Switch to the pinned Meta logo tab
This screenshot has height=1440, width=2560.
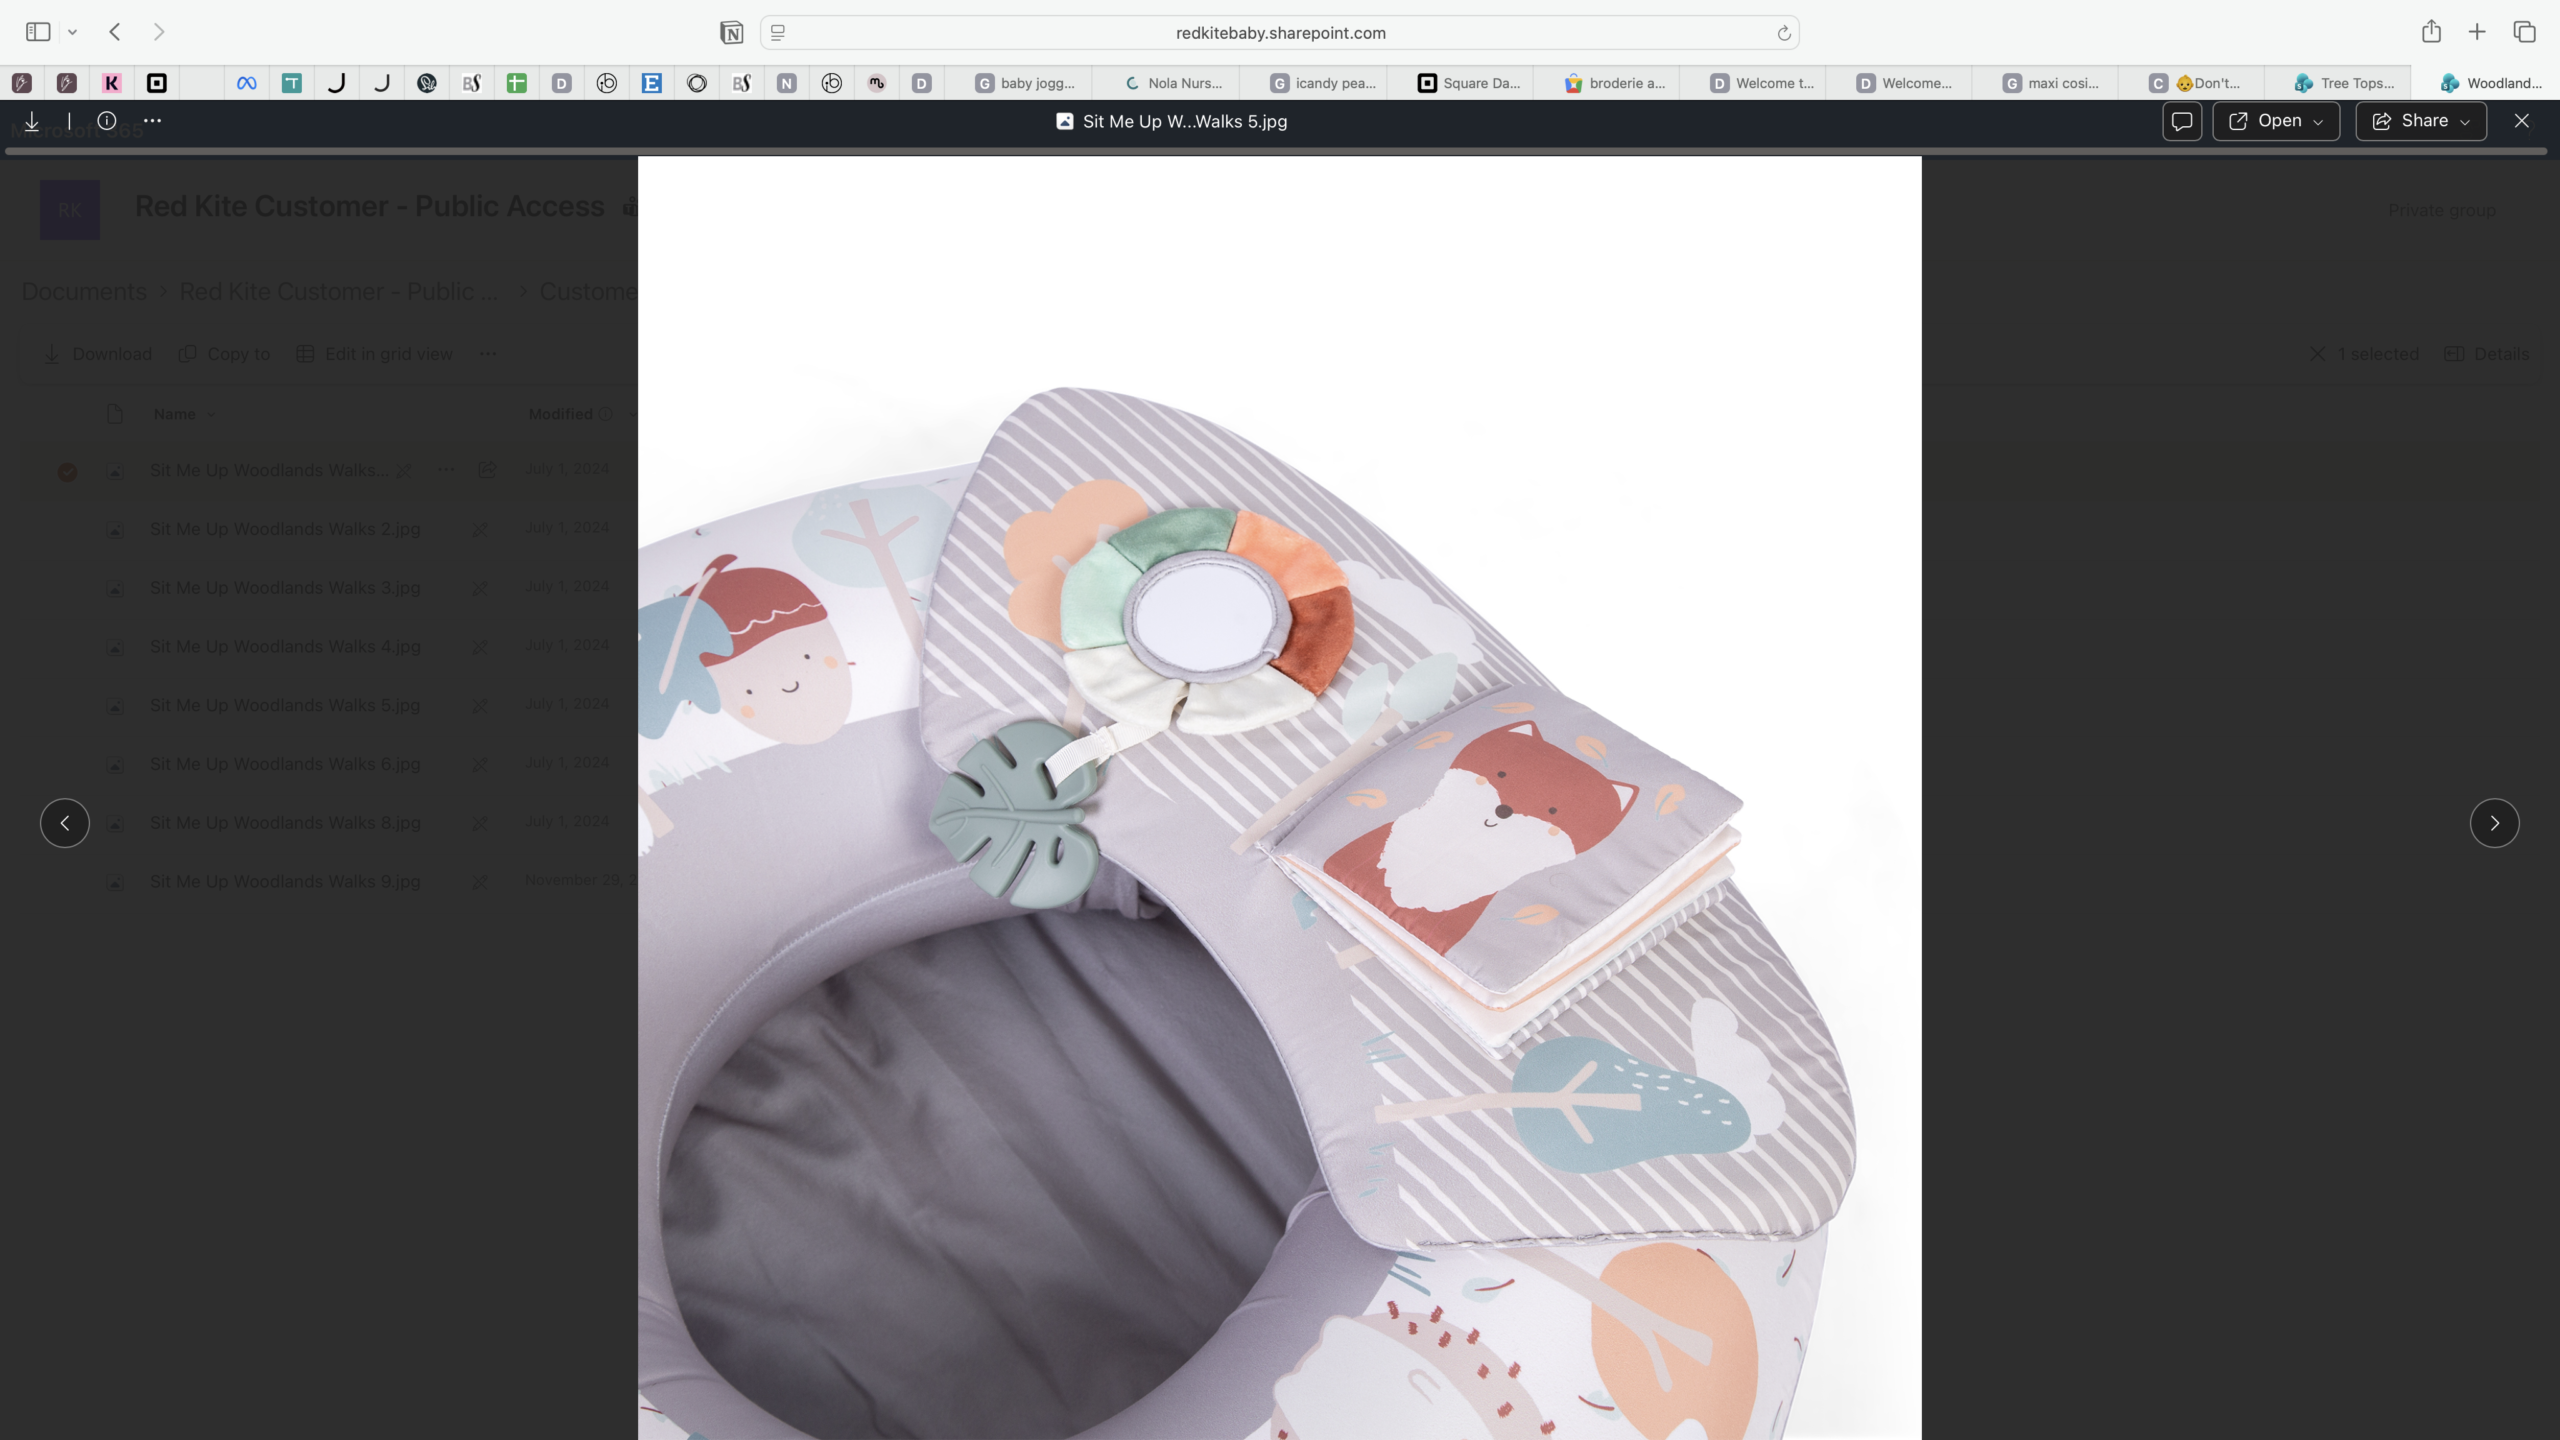point(247,83)
